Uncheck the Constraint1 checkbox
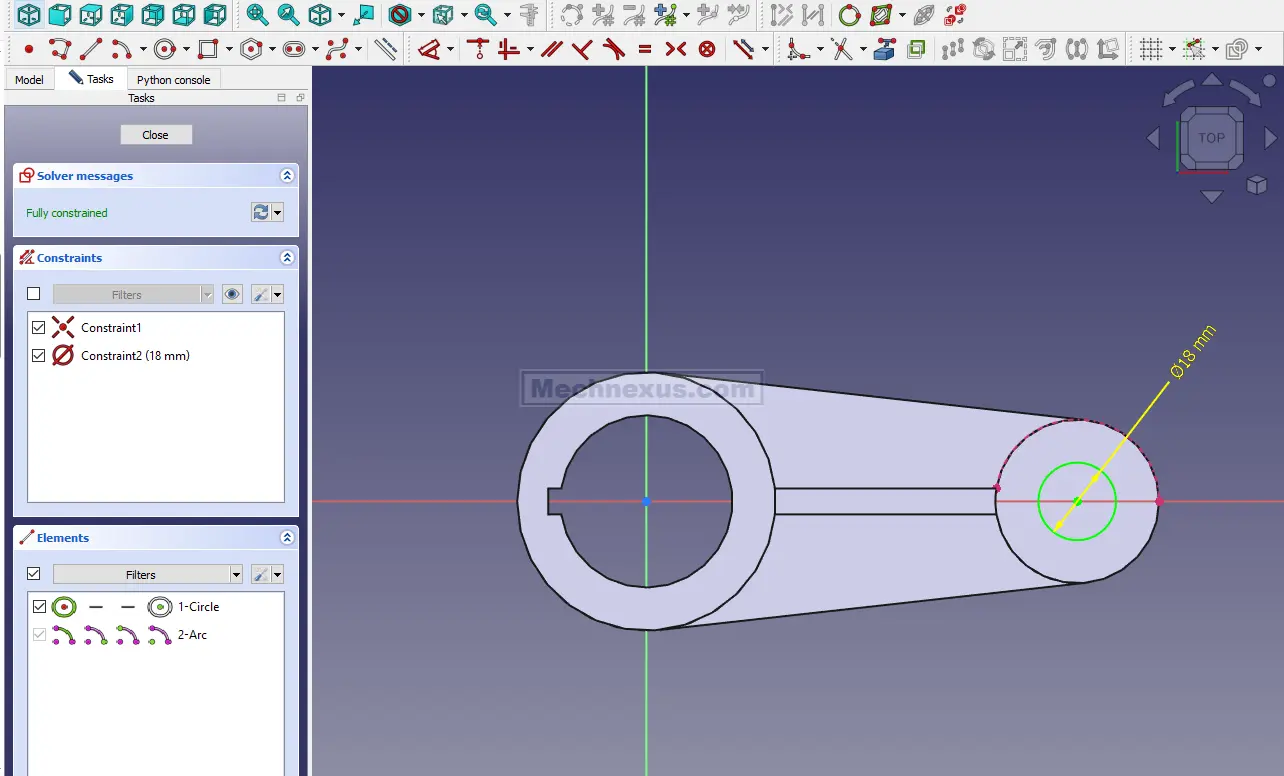The width and height of the screenshot is (1284, 776). pyautogui.click(x=39, y=327)
